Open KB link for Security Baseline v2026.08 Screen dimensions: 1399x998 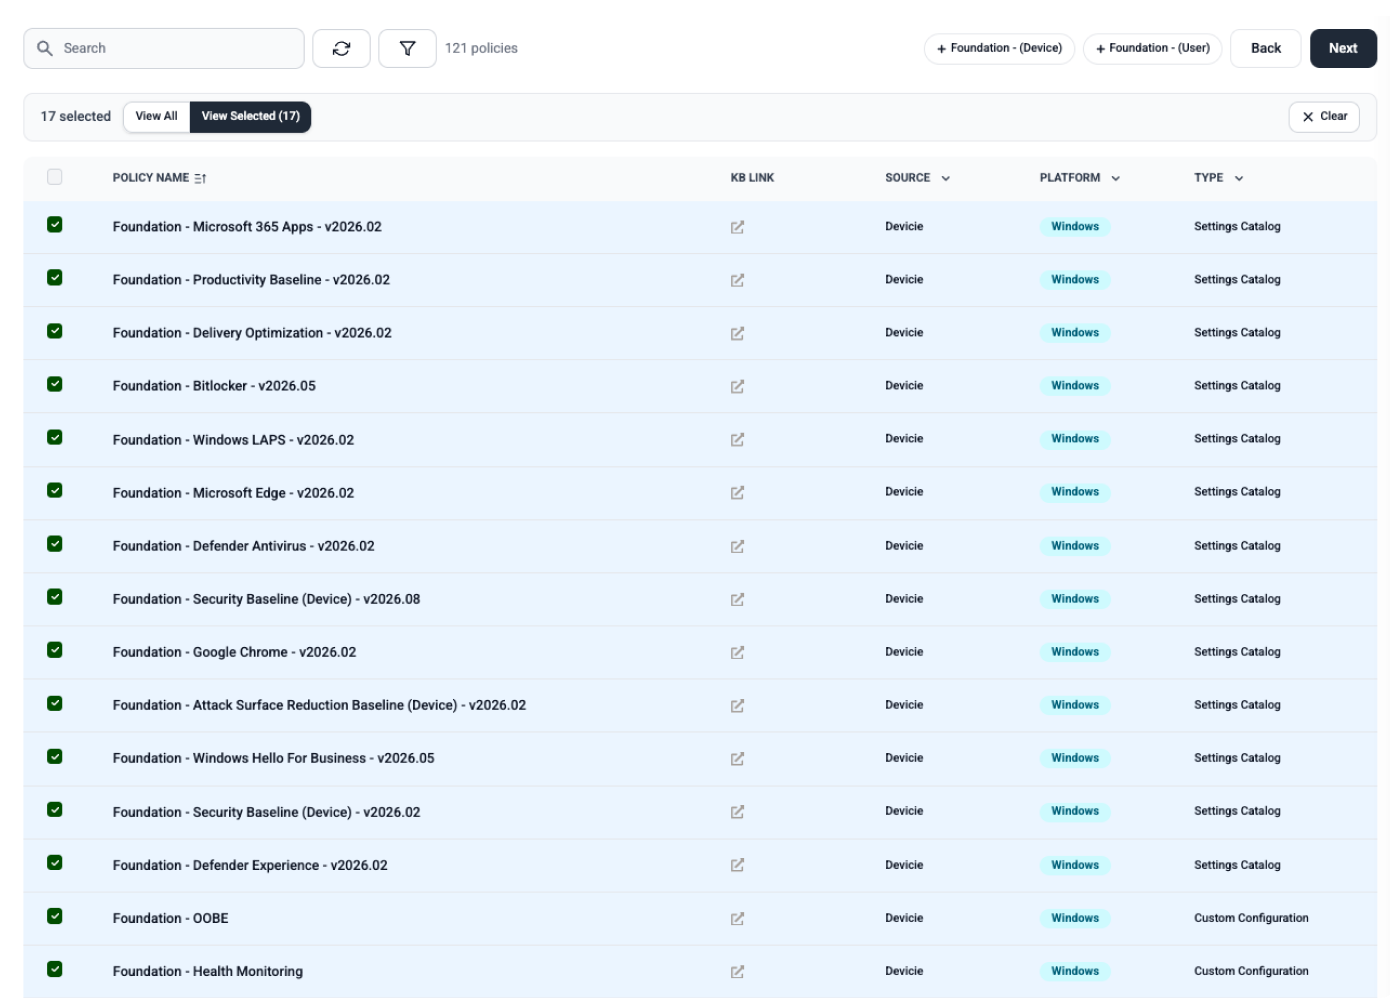[737, 599]
